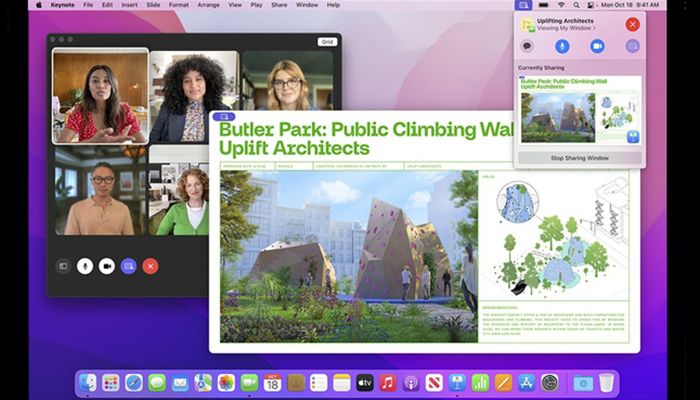700x400 pixels.
Task: Click purple screen share button in FaceTime window
Action: pos(129,266)
